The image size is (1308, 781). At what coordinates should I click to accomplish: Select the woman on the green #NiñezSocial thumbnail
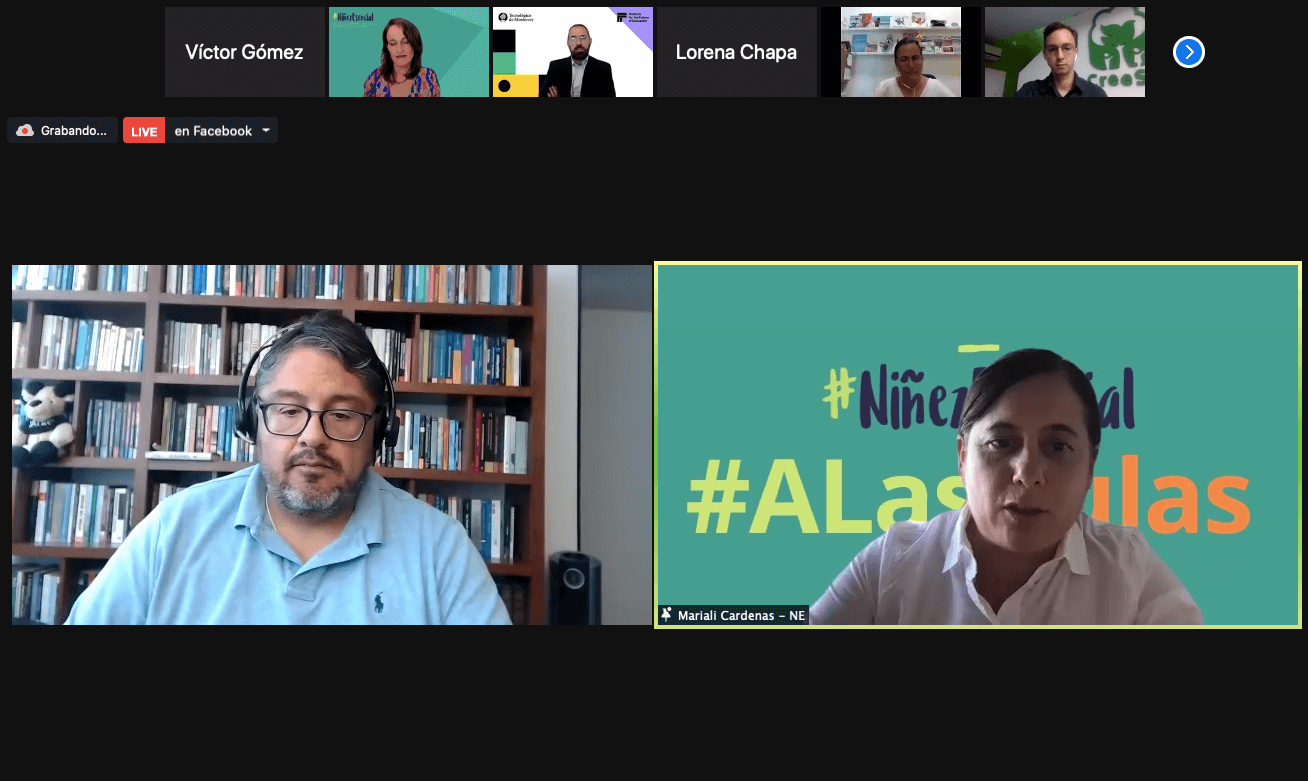pos(408,52)
